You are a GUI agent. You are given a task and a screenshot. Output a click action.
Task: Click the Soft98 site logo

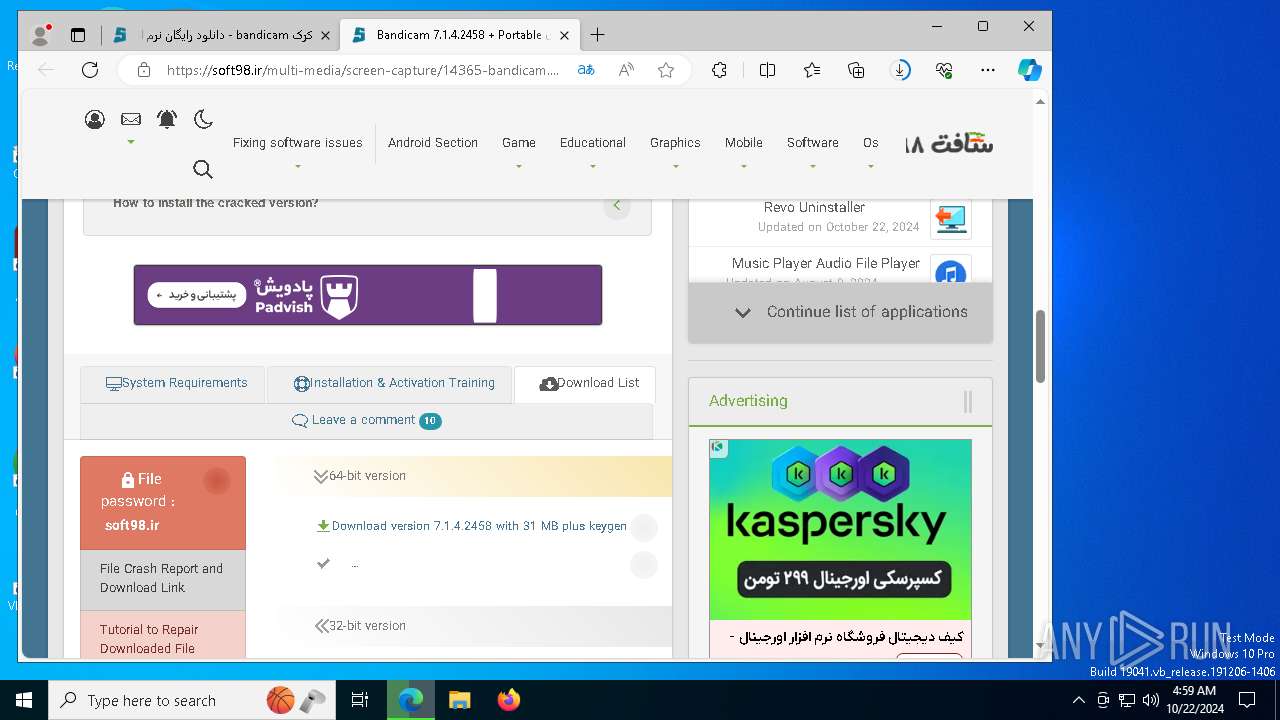pyautogui.click(x=949, y=144)
